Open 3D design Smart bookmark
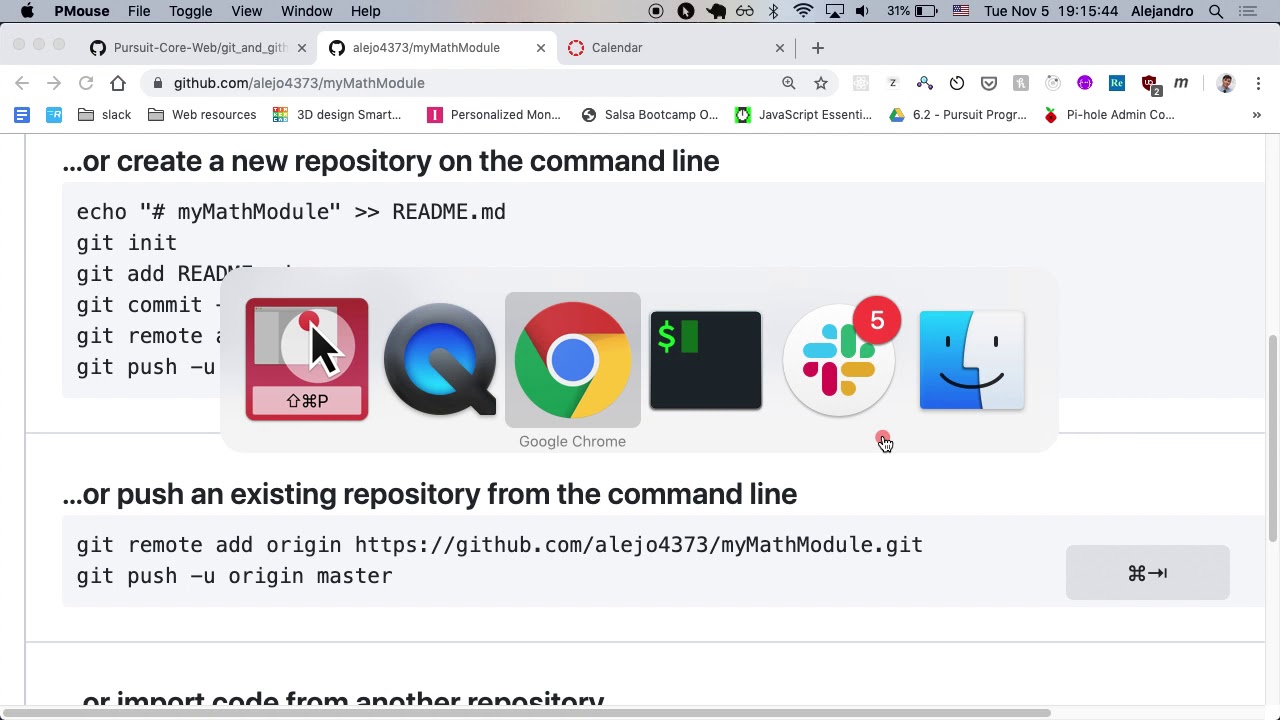This screenshot has width=1280, height=720. tap(337, 115)
